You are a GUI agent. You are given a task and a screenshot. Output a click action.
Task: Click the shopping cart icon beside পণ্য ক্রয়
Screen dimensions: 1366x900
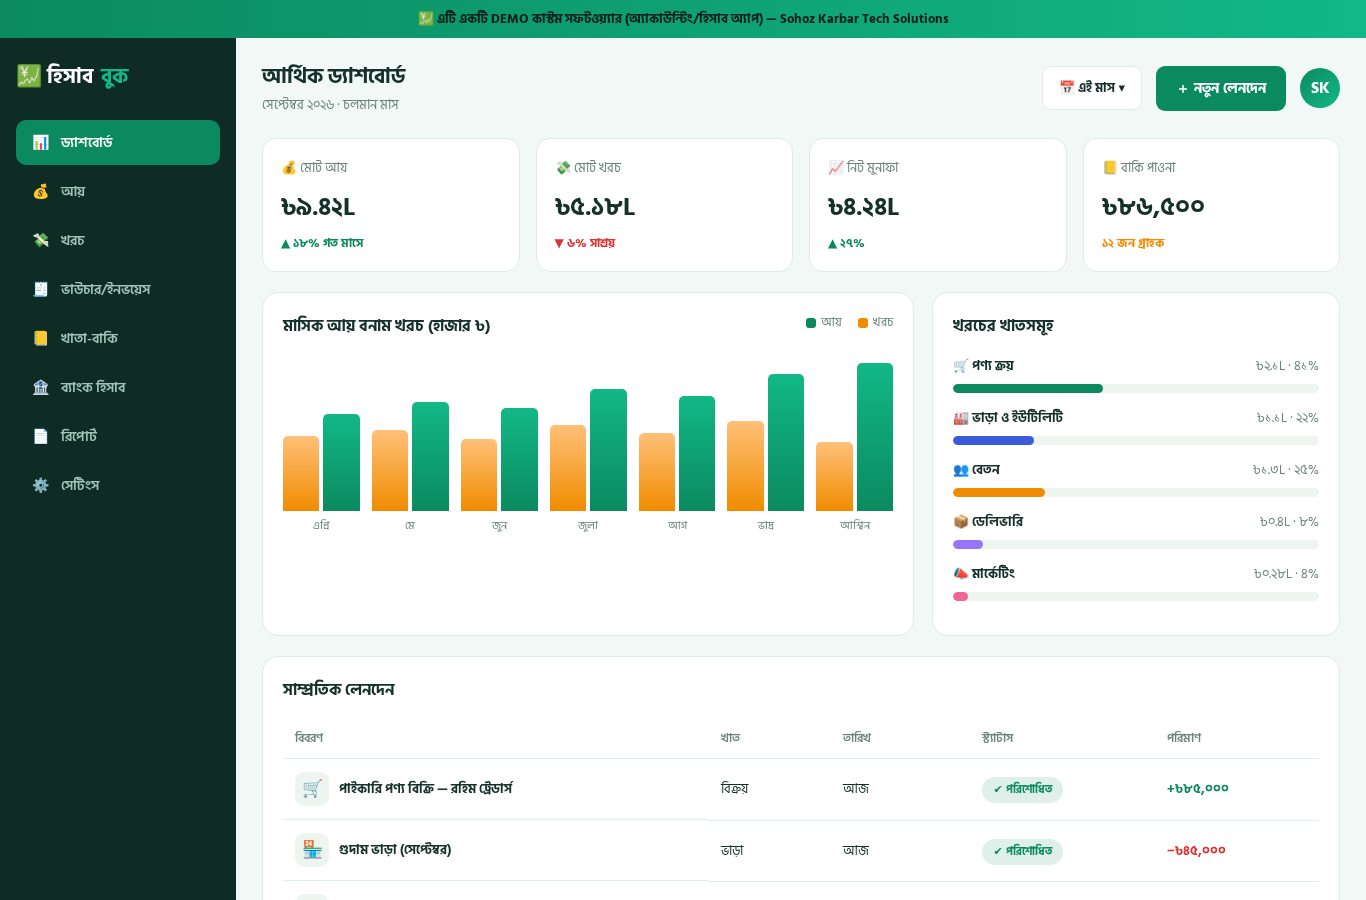[961, 365]
